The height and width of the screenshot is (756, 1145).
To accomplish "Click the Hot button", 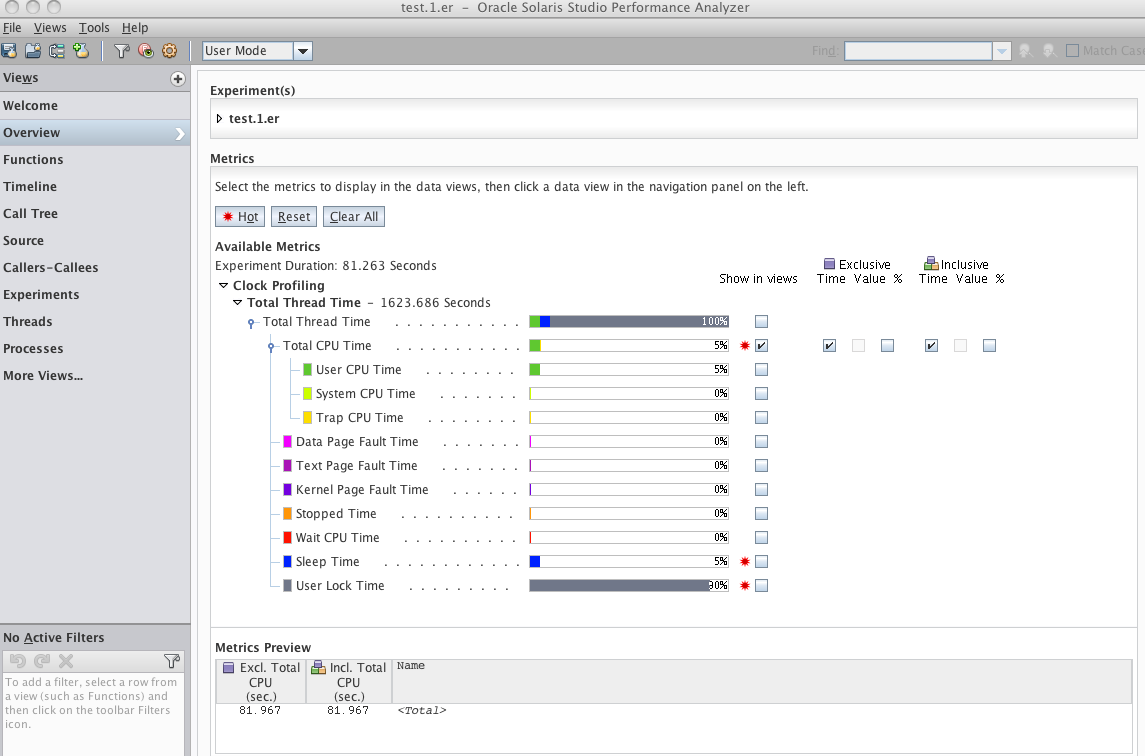I will coord(240,217).
